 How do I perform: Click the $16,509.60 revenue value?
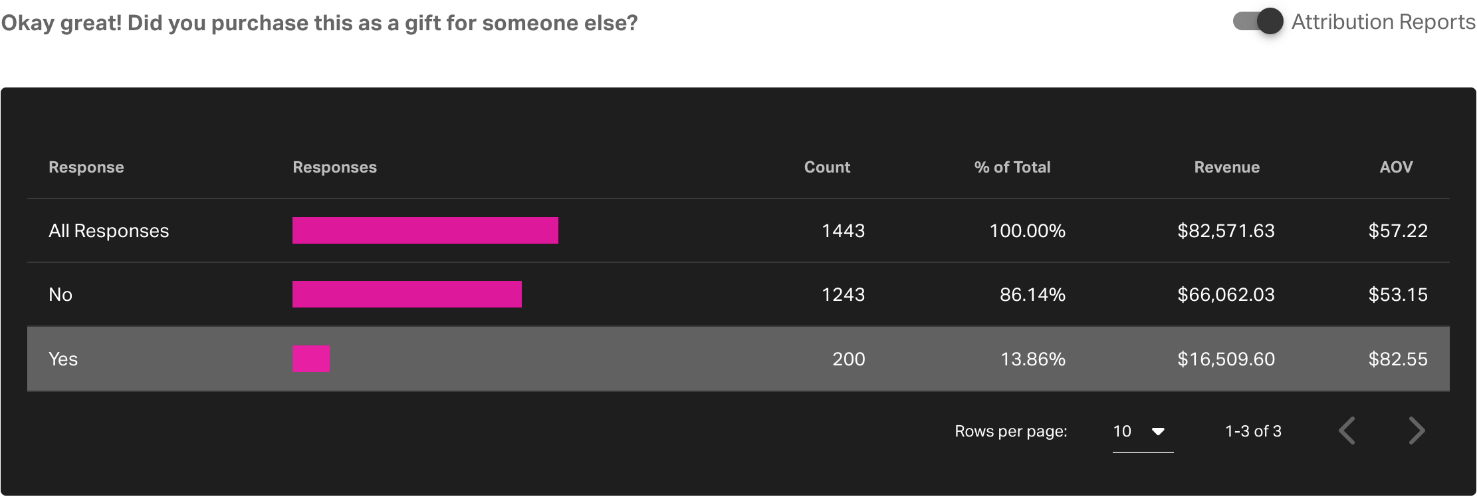1226,359
